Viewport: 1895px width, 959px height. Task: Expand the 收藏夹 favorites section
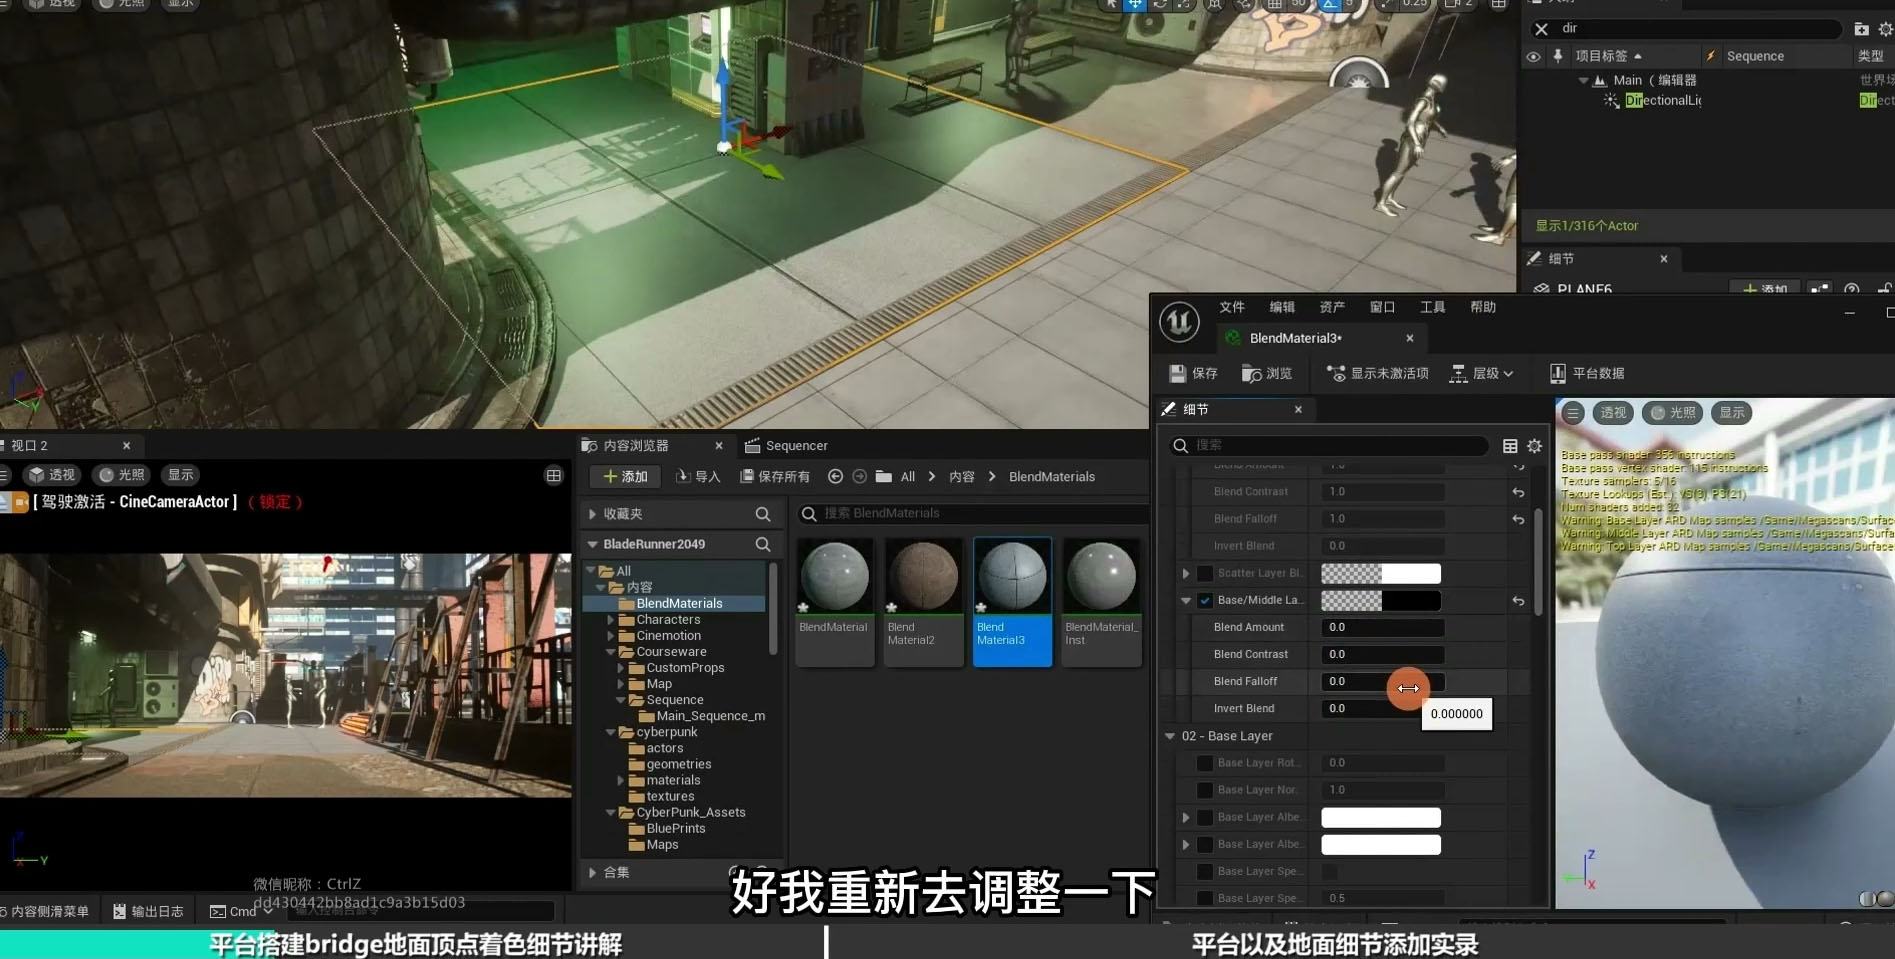click(592, 514)
